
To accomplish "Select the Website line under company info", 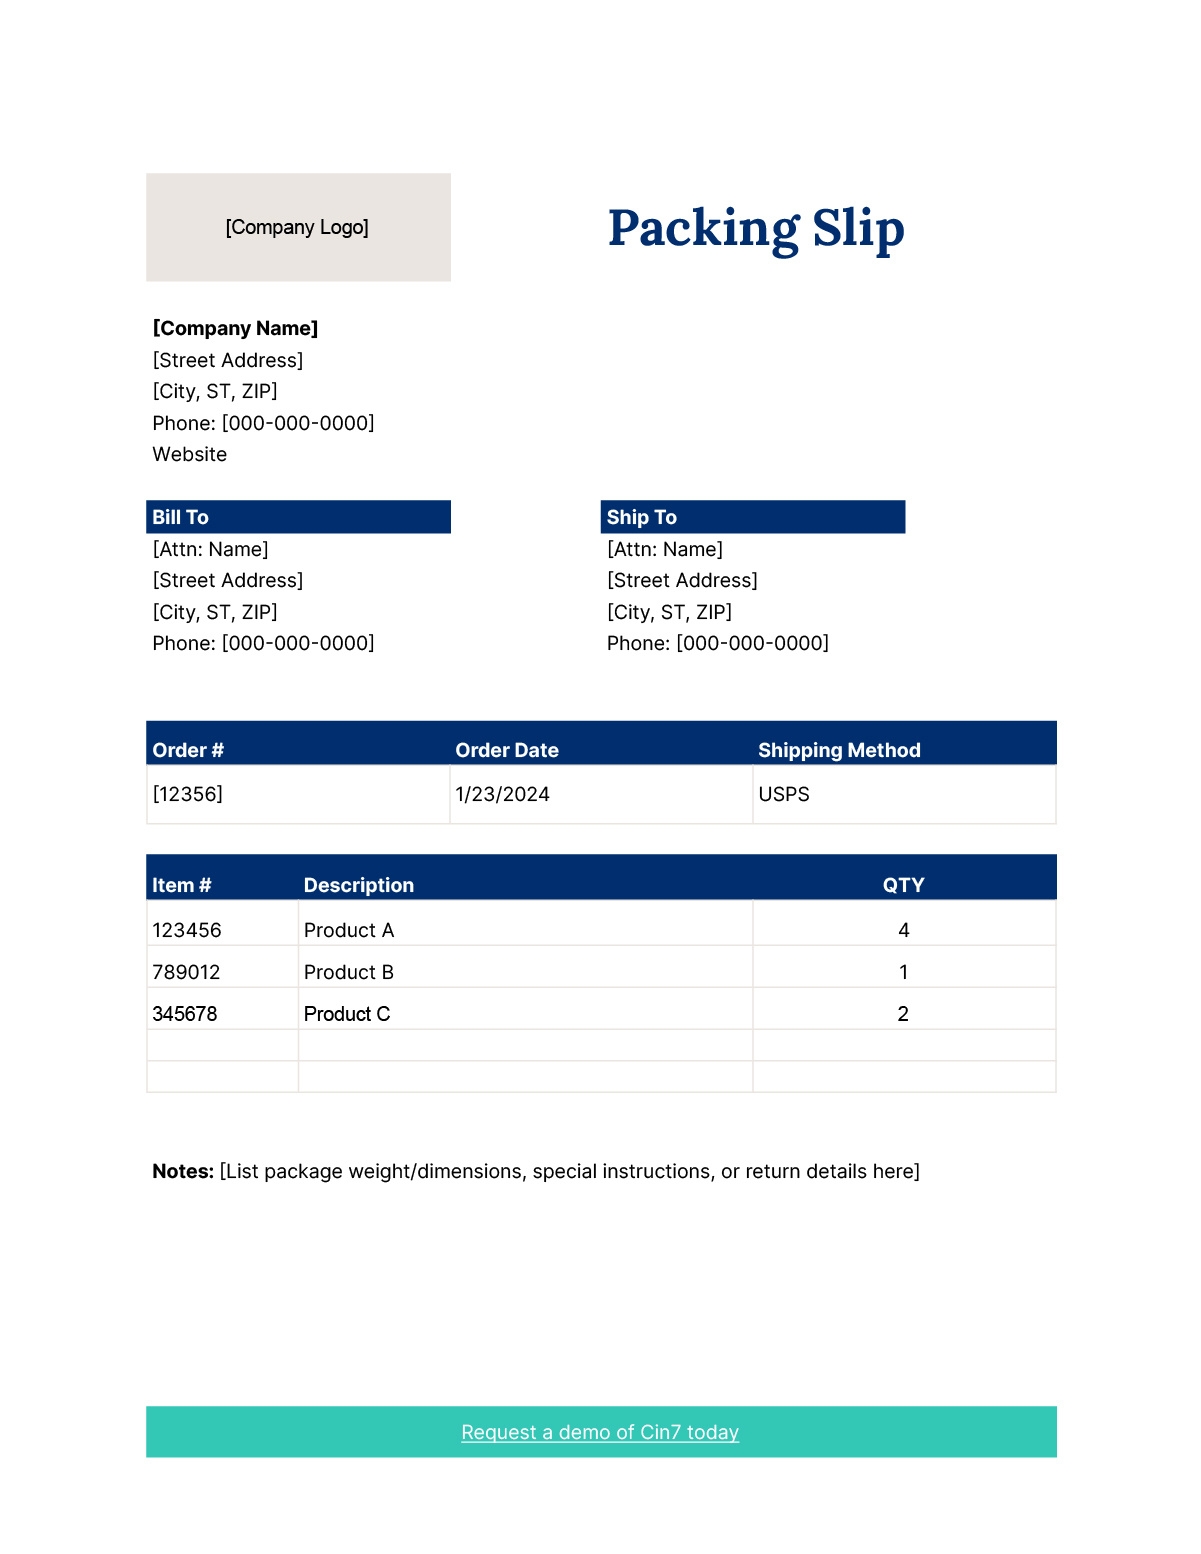I will pos(190,454).
